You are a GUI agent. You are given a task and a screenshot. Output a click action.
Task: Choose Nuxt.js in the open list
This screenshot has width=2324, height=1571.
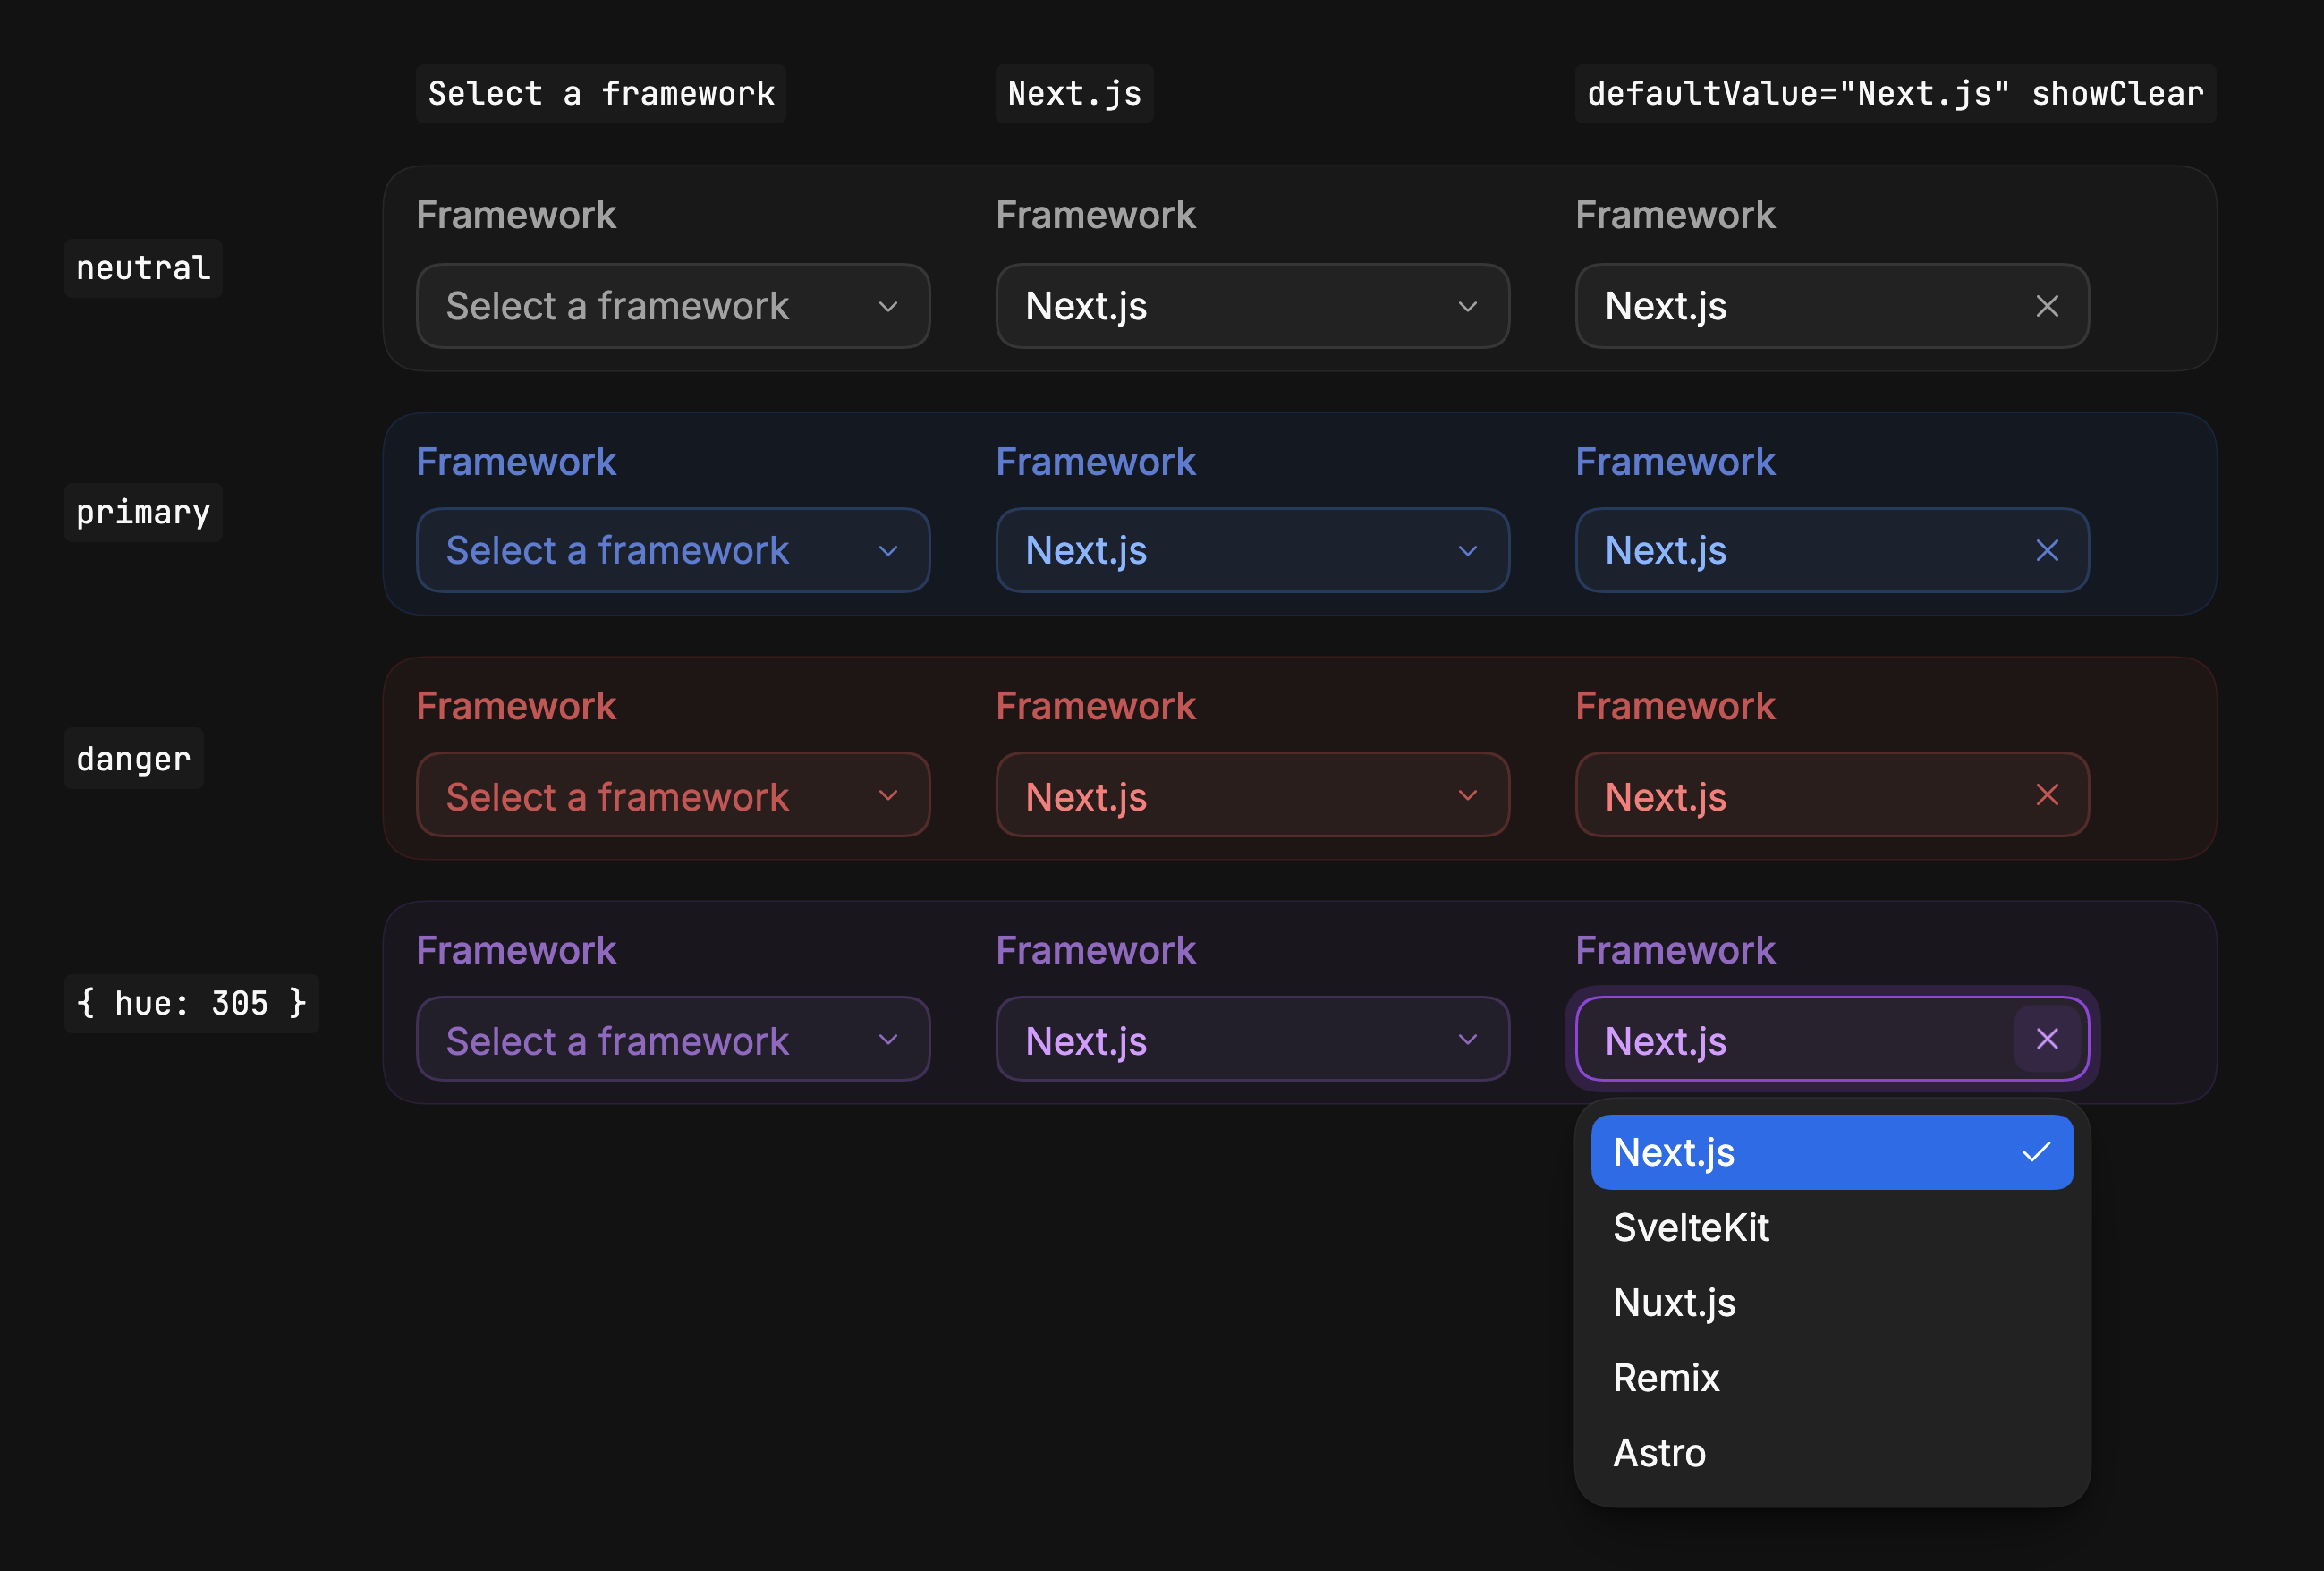1832,1302
